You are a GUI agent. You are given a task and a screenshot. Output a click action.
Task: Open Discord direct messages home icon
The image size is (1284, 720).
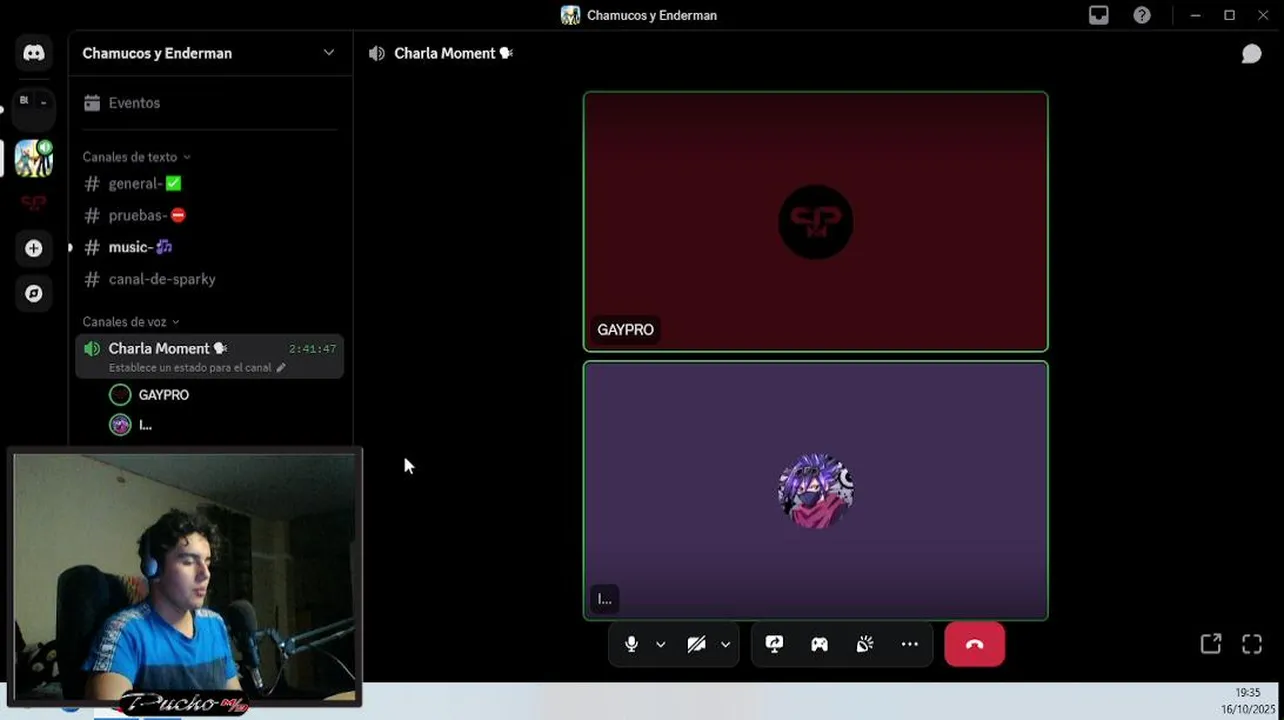click(34, 53)
